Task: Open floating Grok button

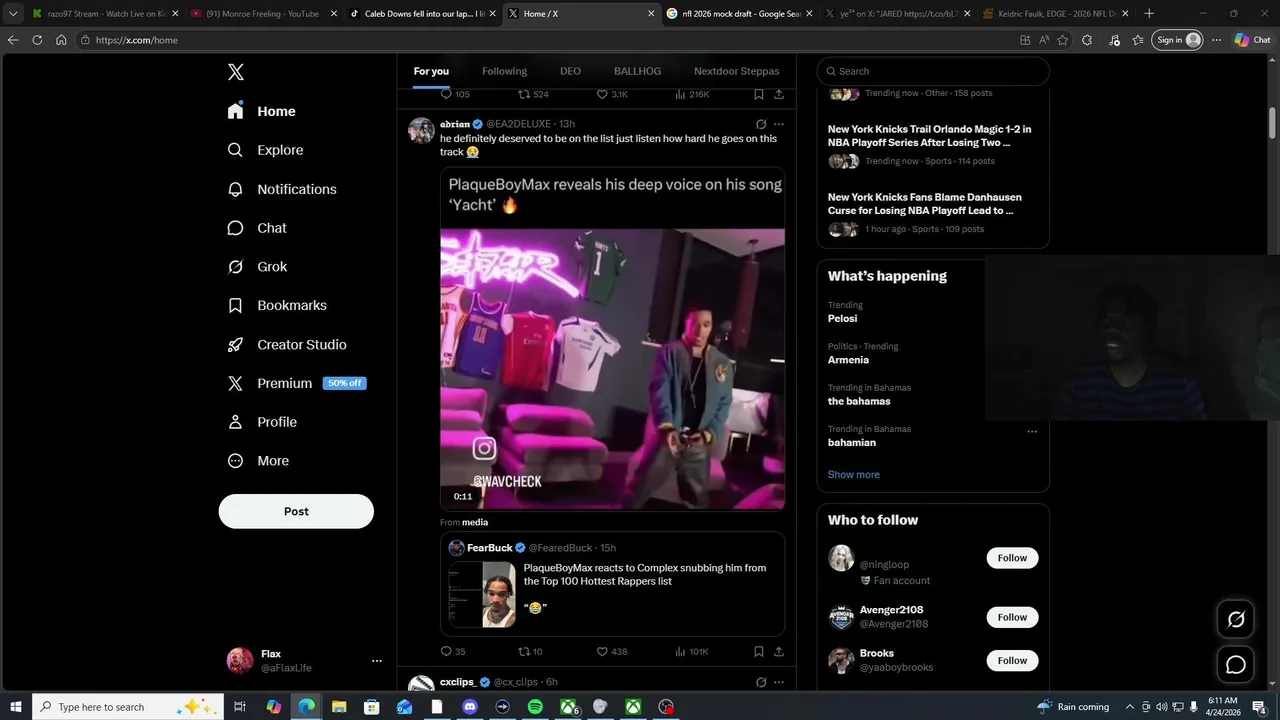Action: [x=1236, y=620]
